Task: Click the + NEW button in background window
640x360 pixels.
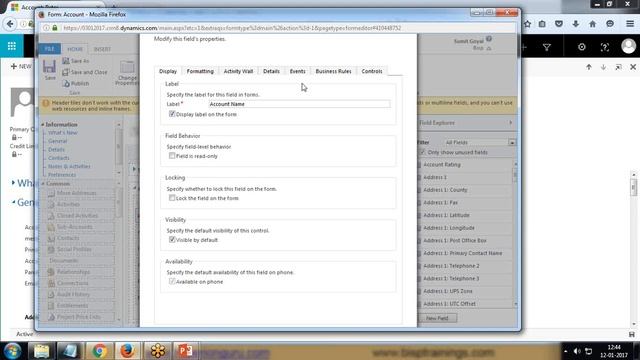Action: point(20,66)
